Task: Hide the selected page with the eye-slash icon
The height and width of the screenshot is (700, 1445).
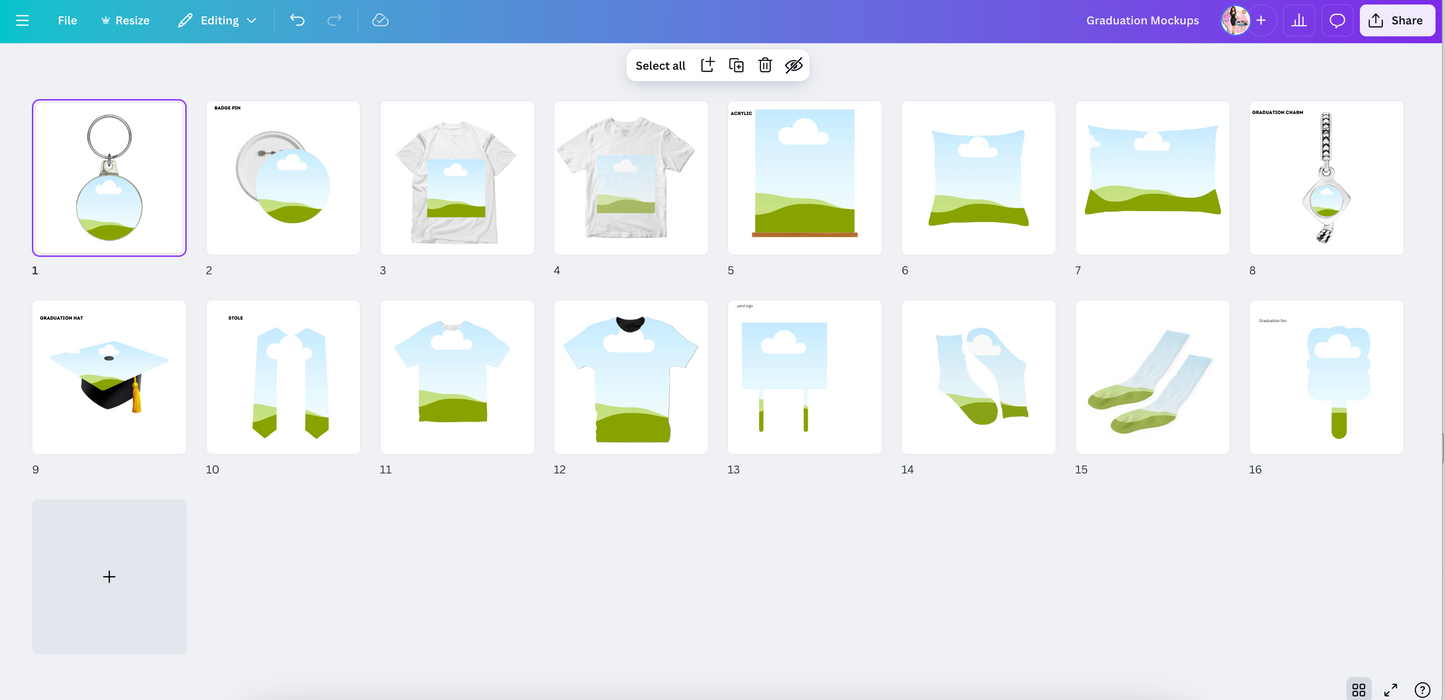Action: tap(794, 64)
